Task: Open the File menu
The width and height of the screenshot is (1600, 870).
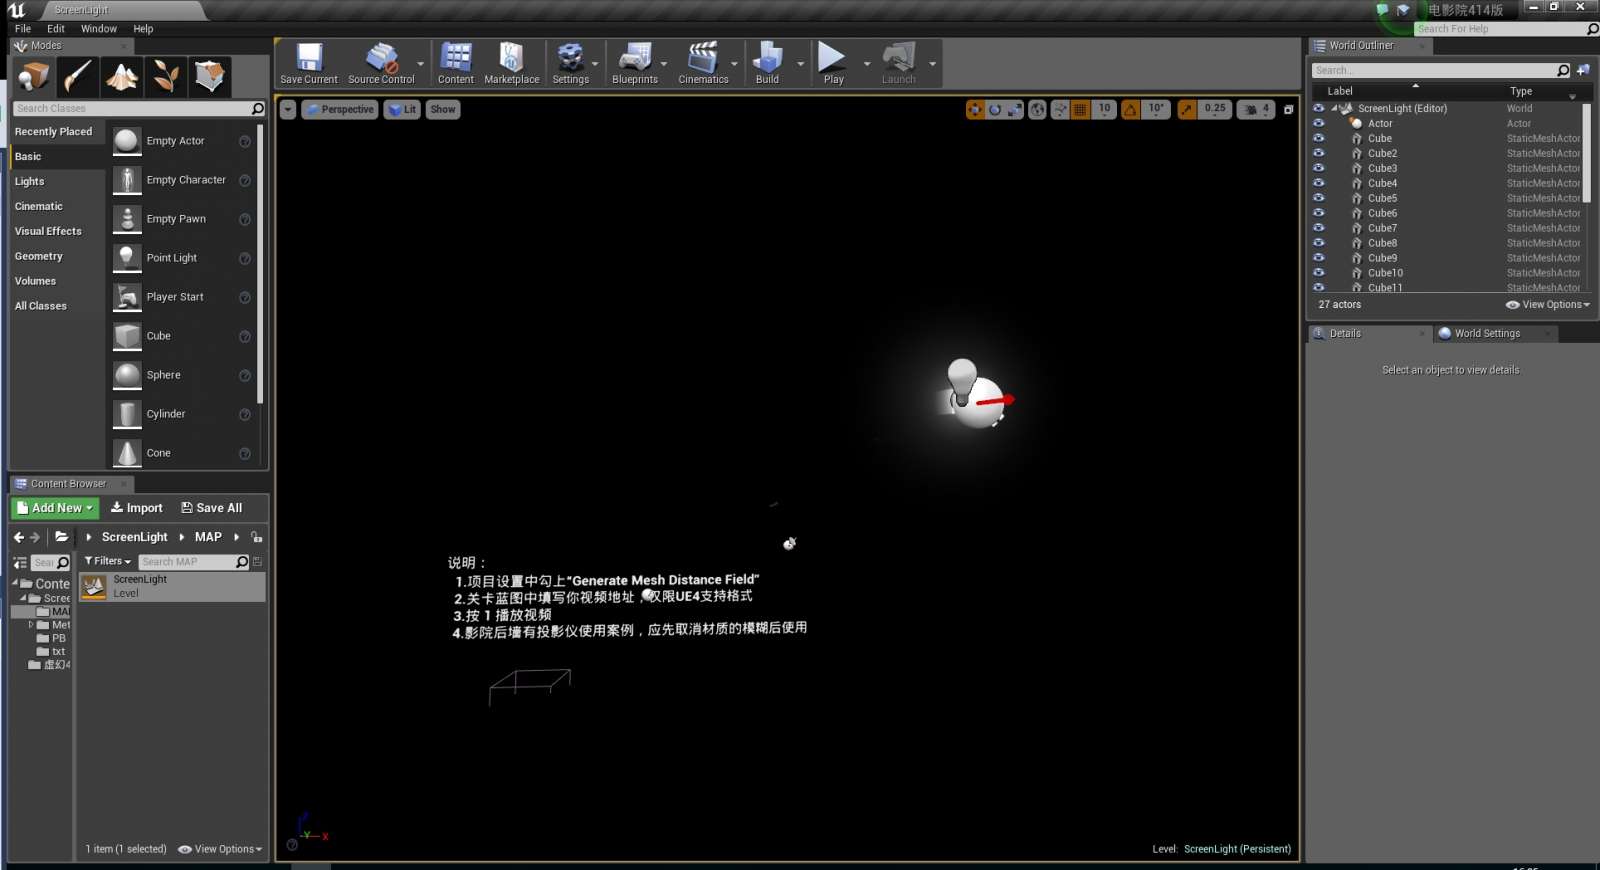Action: (23, 29)
